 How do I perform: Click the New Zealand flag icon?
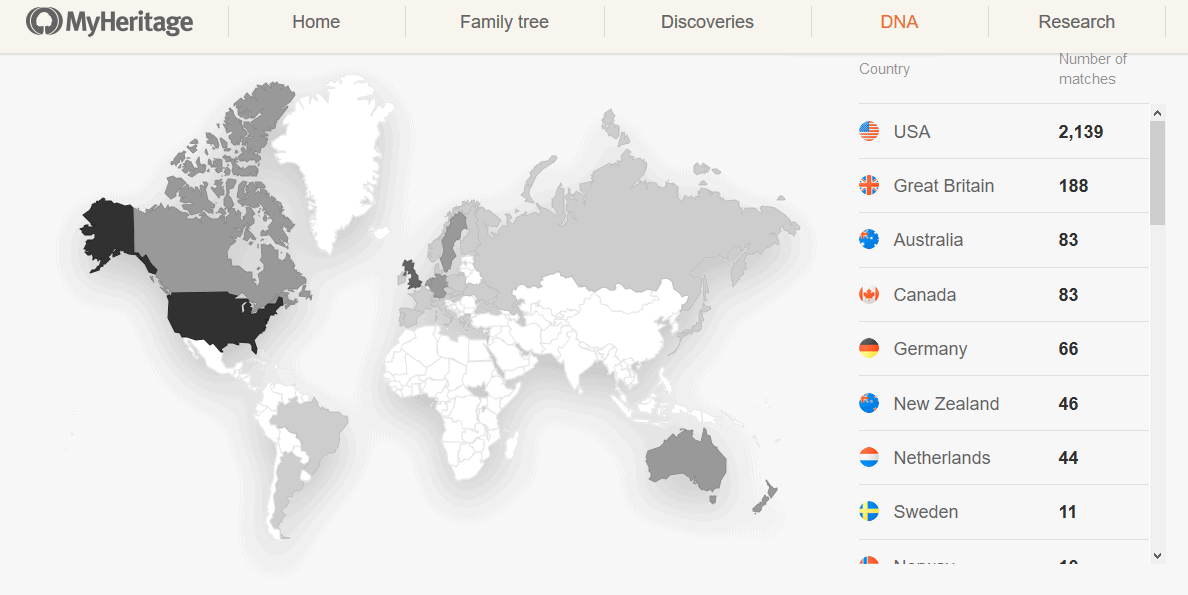[869, 403]
